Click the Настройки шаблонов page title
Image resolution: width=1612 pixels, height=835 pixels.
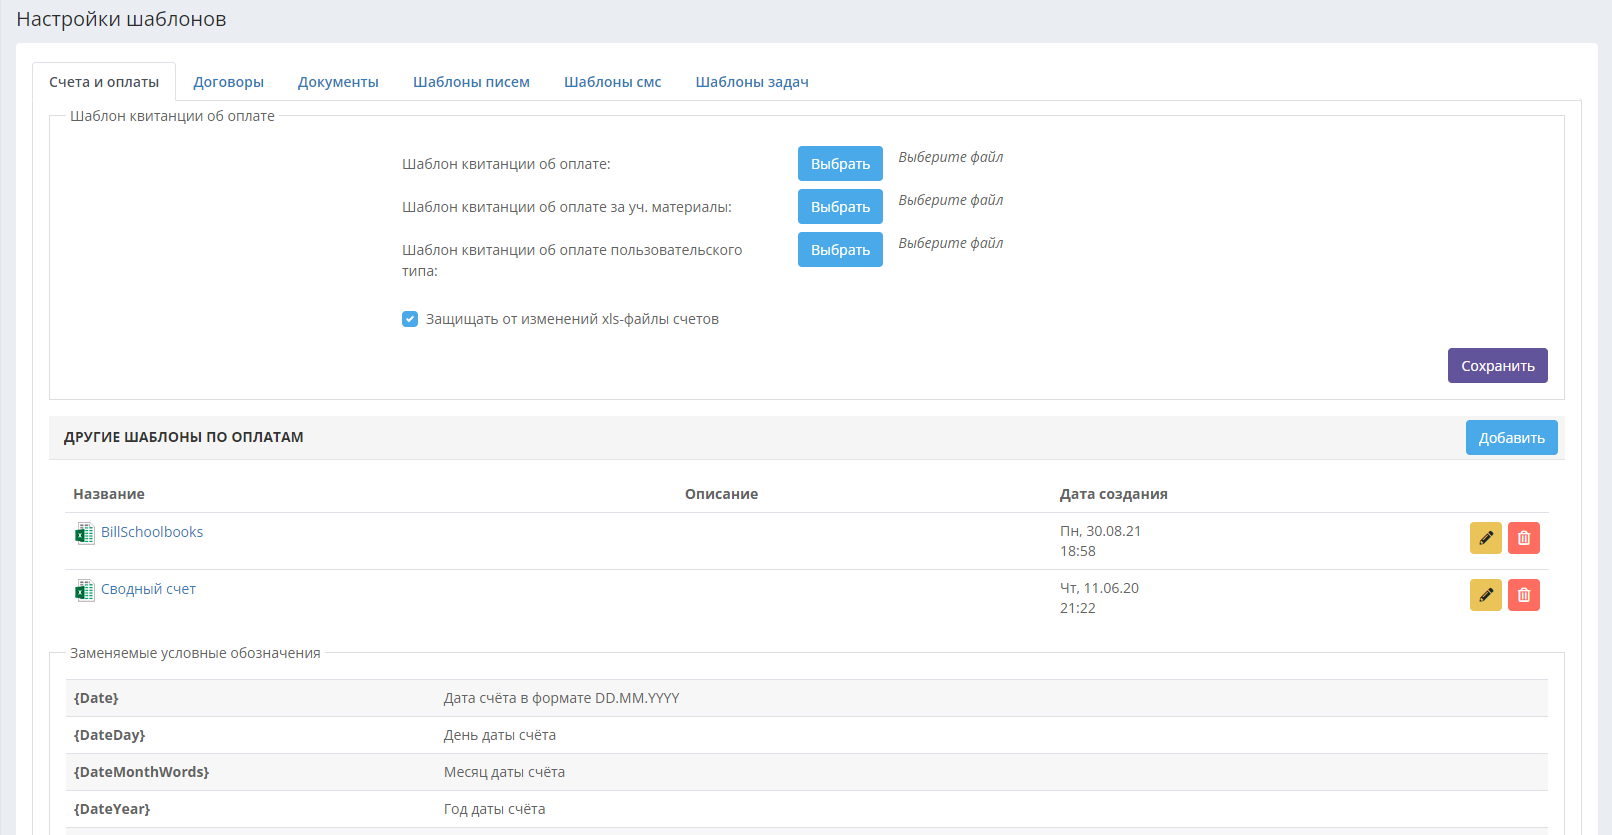[x=121, y=19]
